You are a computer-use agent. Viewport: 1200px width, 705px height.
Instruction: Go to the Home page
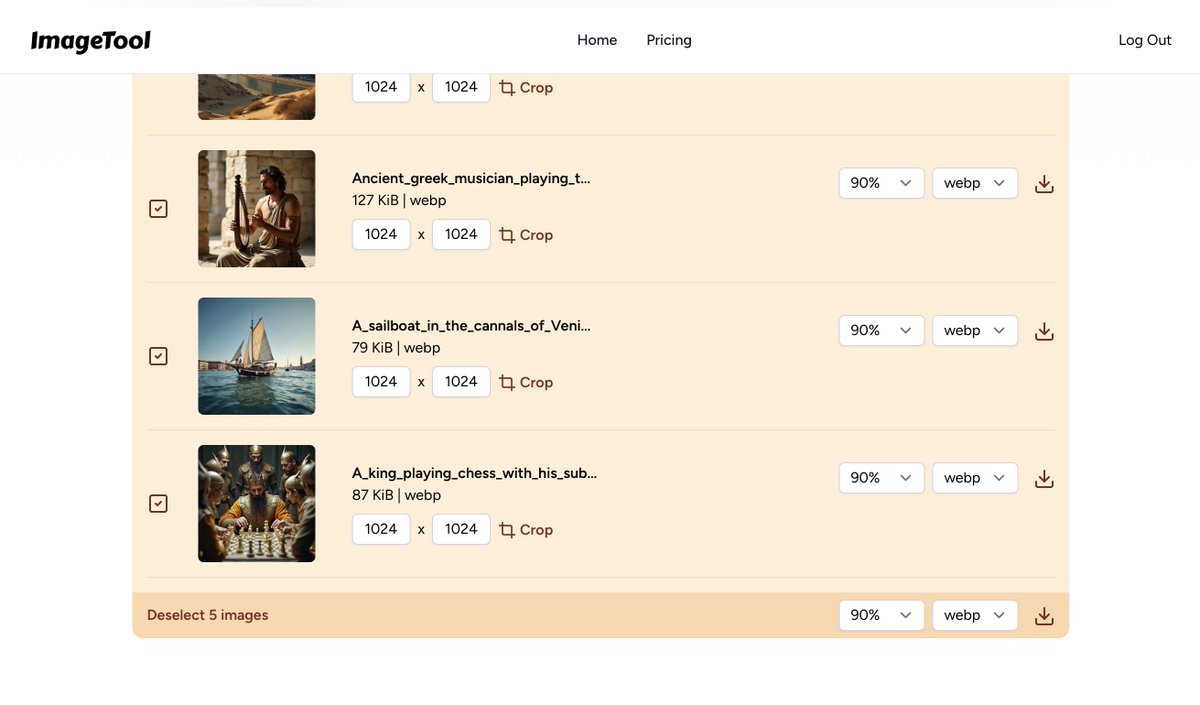click(x=597, y=40)
